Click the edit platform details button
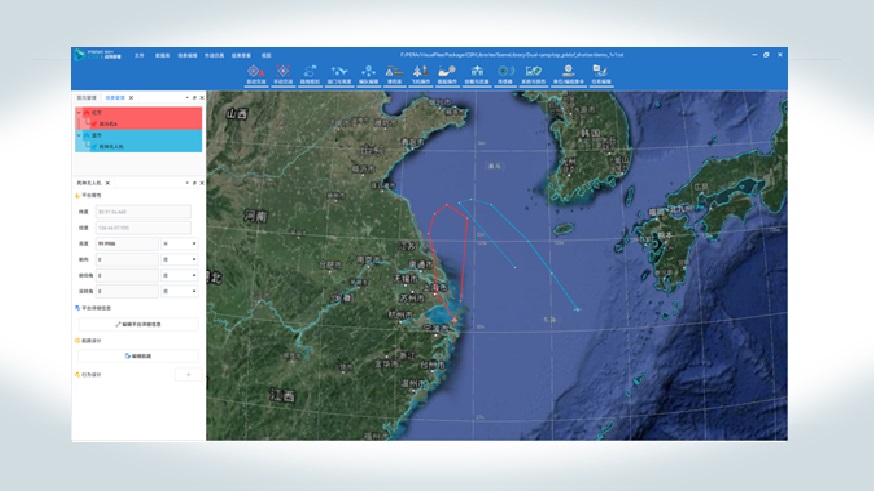Screen dimensions: 874x491 [138, 324]
